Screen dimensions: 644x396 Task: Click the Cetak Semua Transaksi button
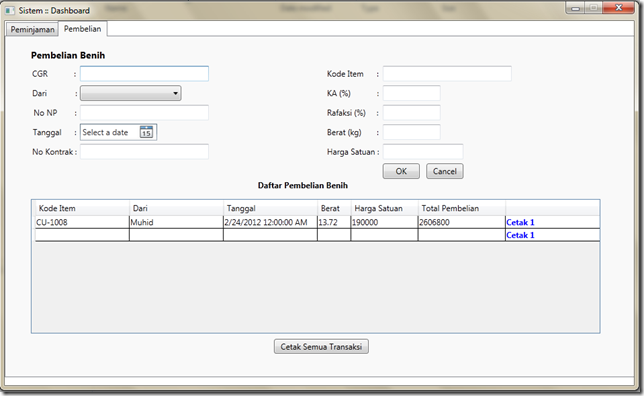(321, 347)
